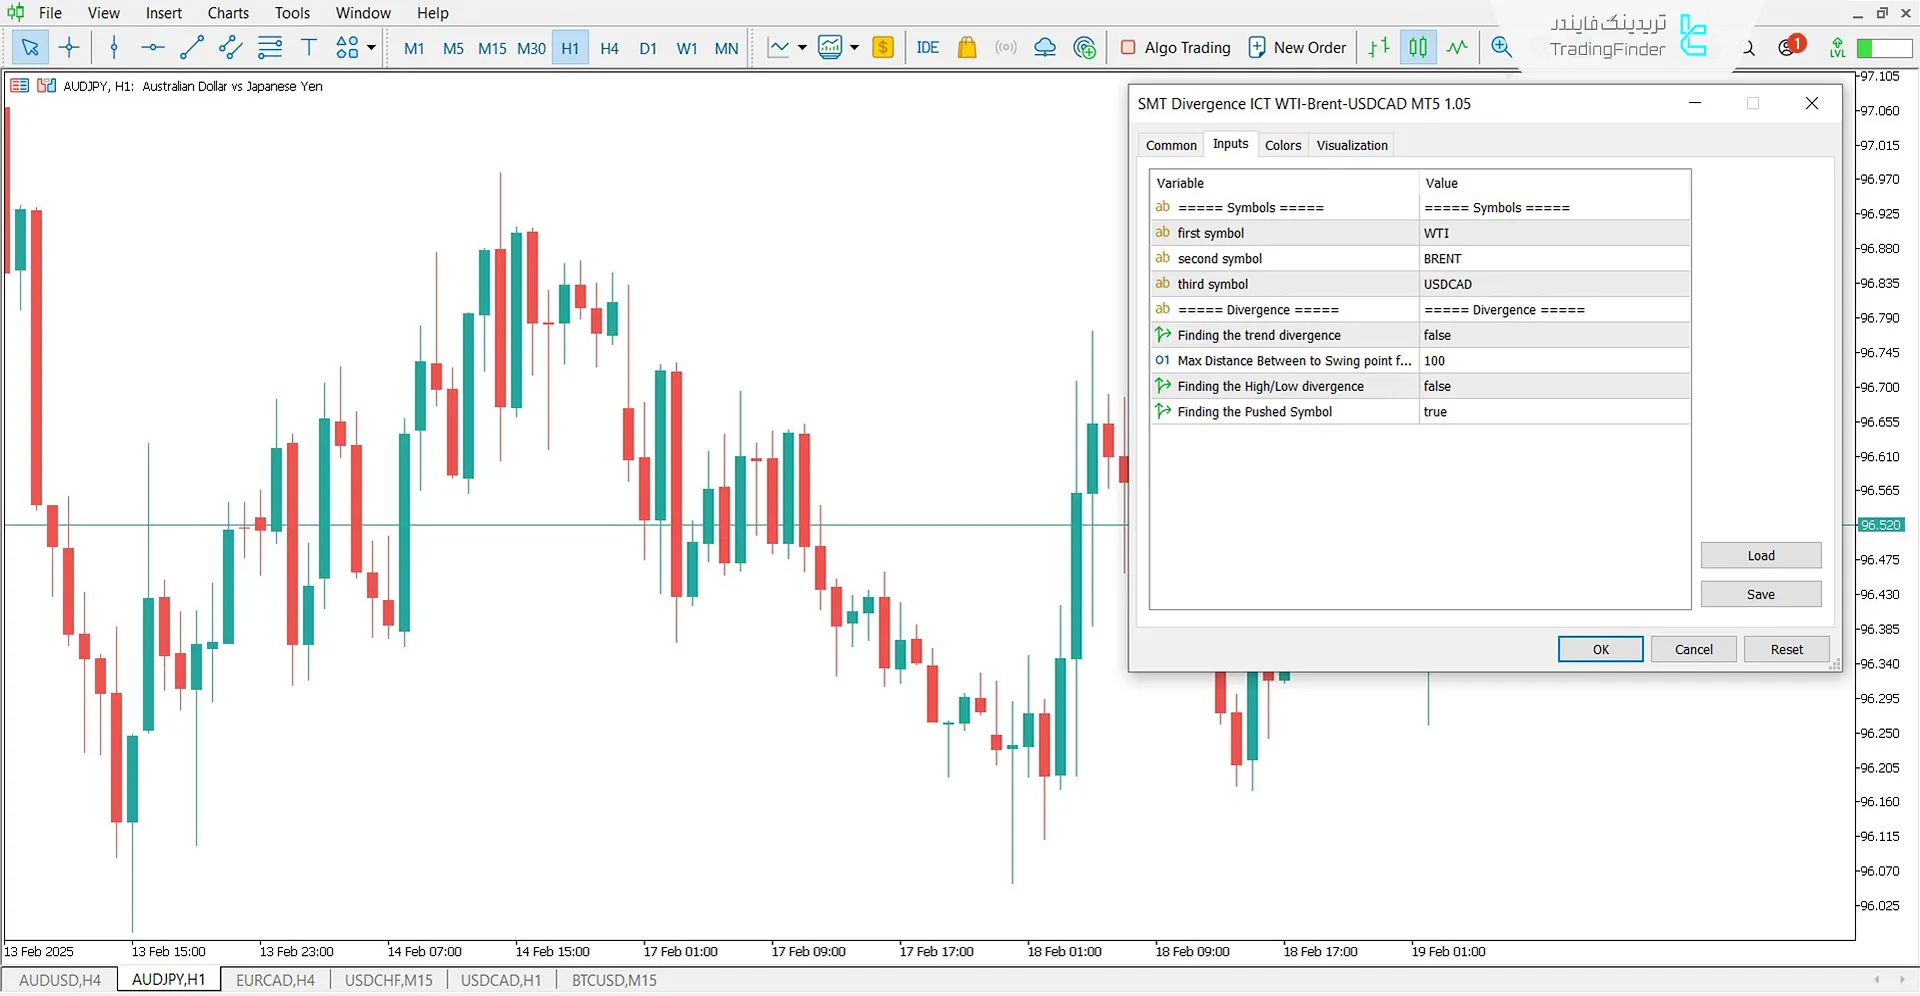
Task: Click the one-click trading panel icon
Action: [19, 86]
